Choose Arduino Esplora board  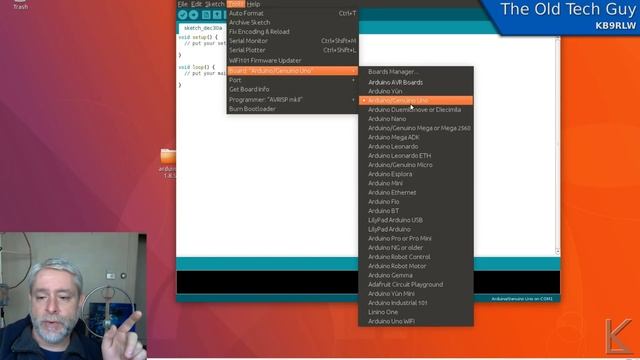point(416,174)
